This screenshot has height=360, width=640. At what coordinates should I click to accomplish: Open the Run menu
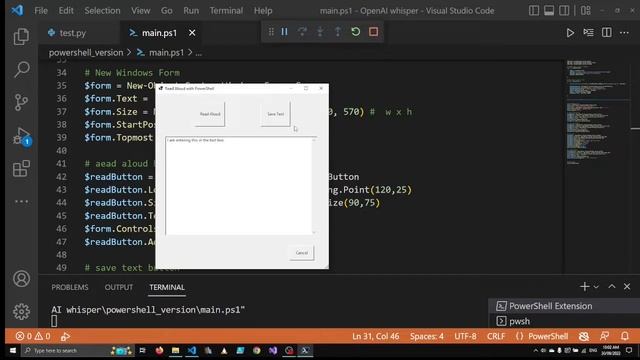coord(191,11)
